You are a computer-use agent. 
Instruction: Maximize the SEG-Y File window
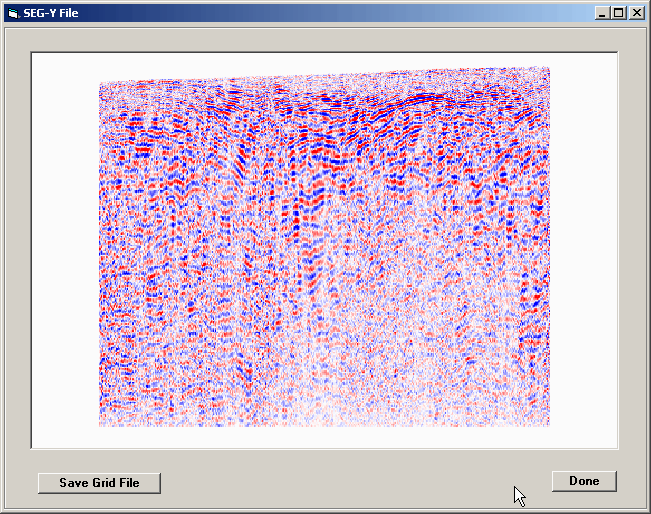coord(618,13)
